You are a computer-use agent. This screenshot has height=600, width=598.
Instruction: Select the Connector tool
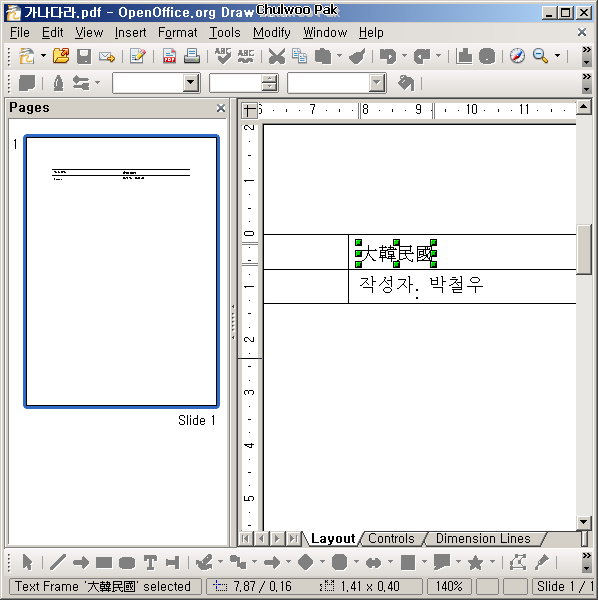pyautogui.click(x=238, y=562)
